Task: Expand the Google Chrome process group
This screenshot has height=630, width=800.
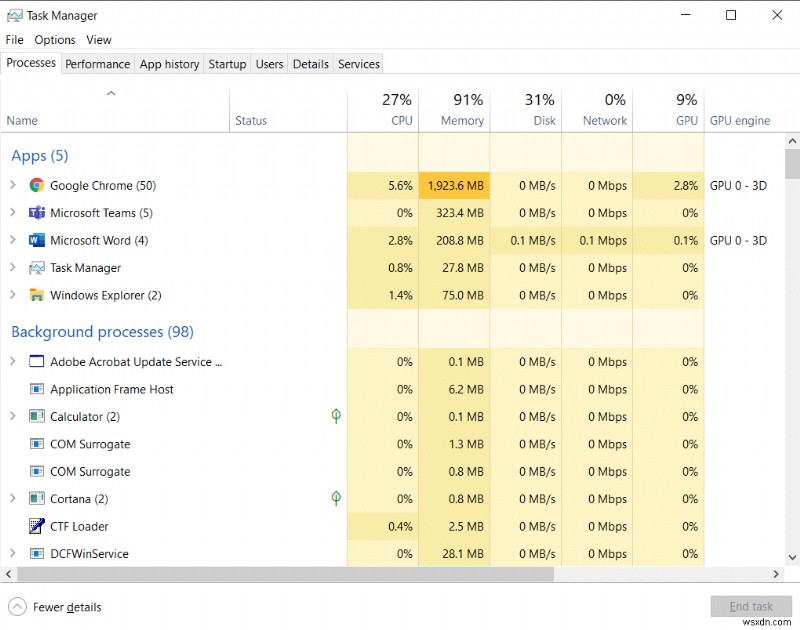Action: click(14, 185)
